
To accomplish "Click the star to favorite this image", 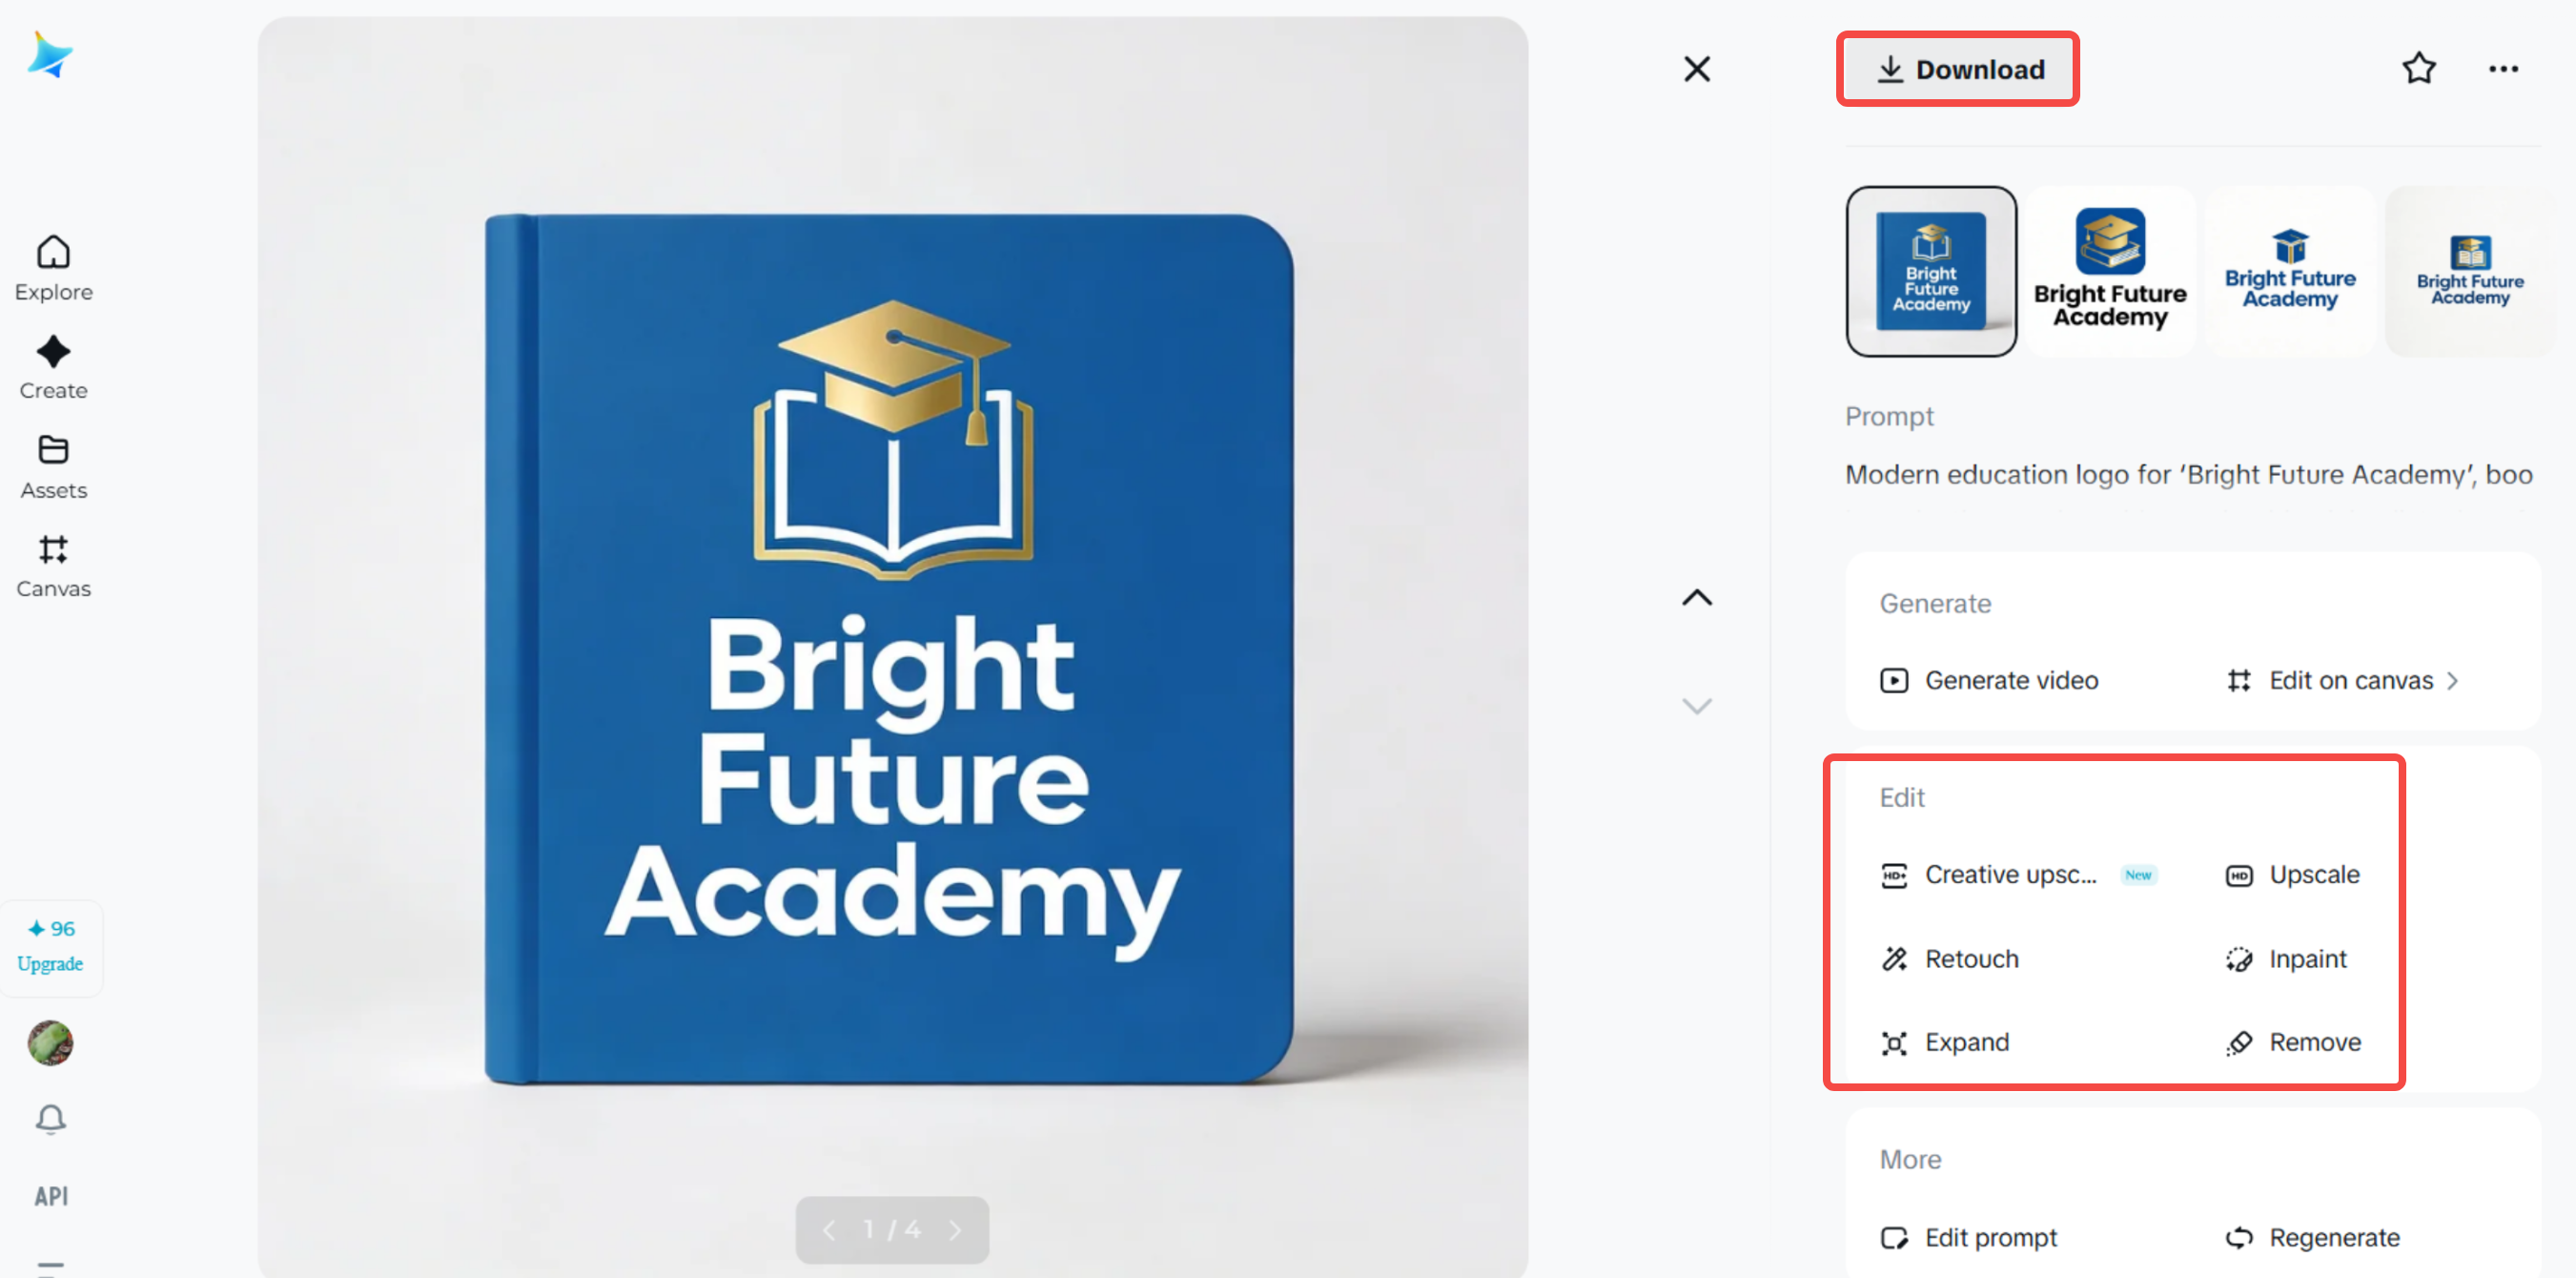I will coord(2418,68).
